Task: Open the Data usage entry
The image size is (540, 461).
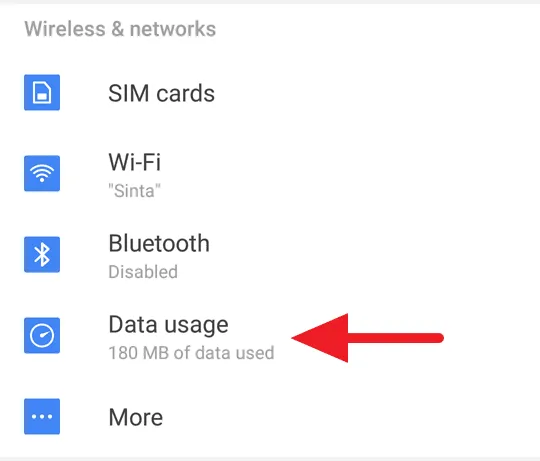Action: (270, 336)
